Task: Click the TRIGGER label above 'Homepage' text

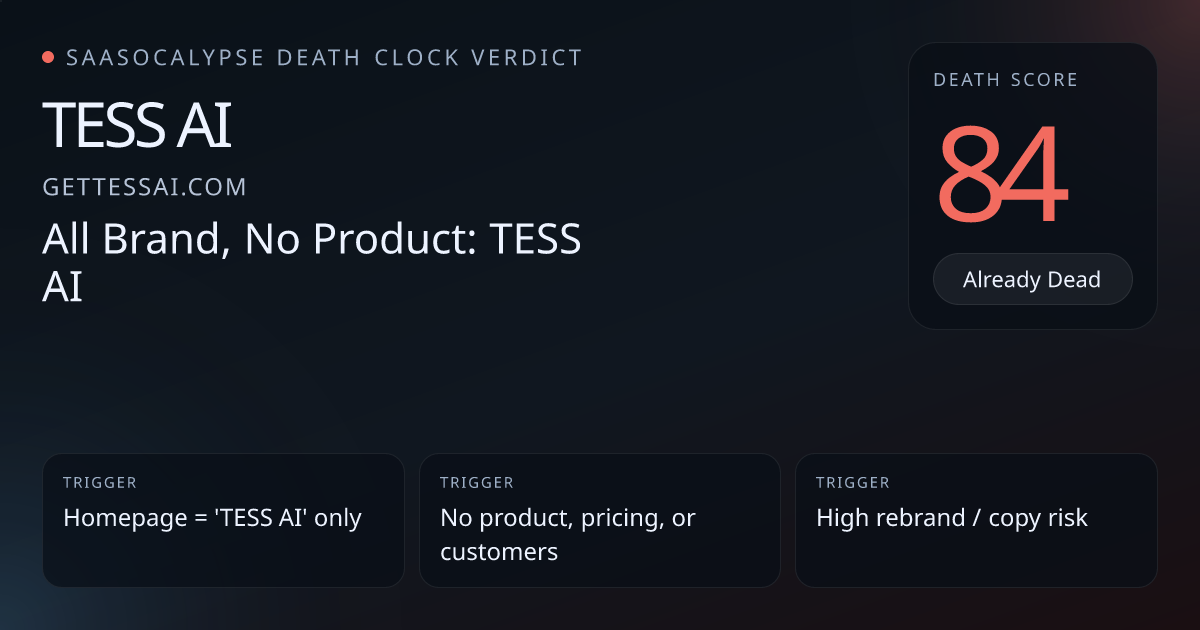Action: (100, 483)
